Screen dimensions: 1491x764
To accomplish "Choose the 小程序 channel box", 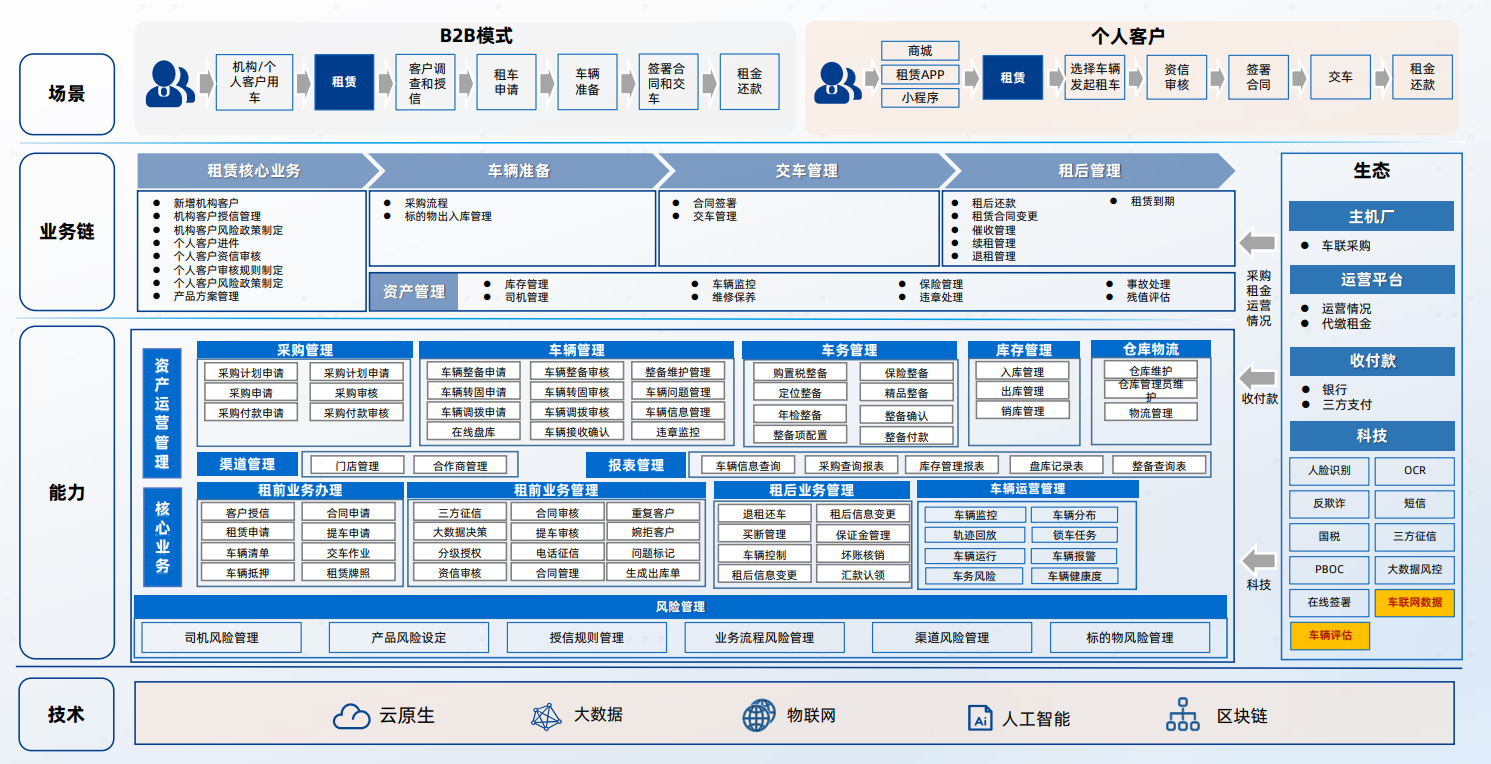I will click(x=920, y=98).
